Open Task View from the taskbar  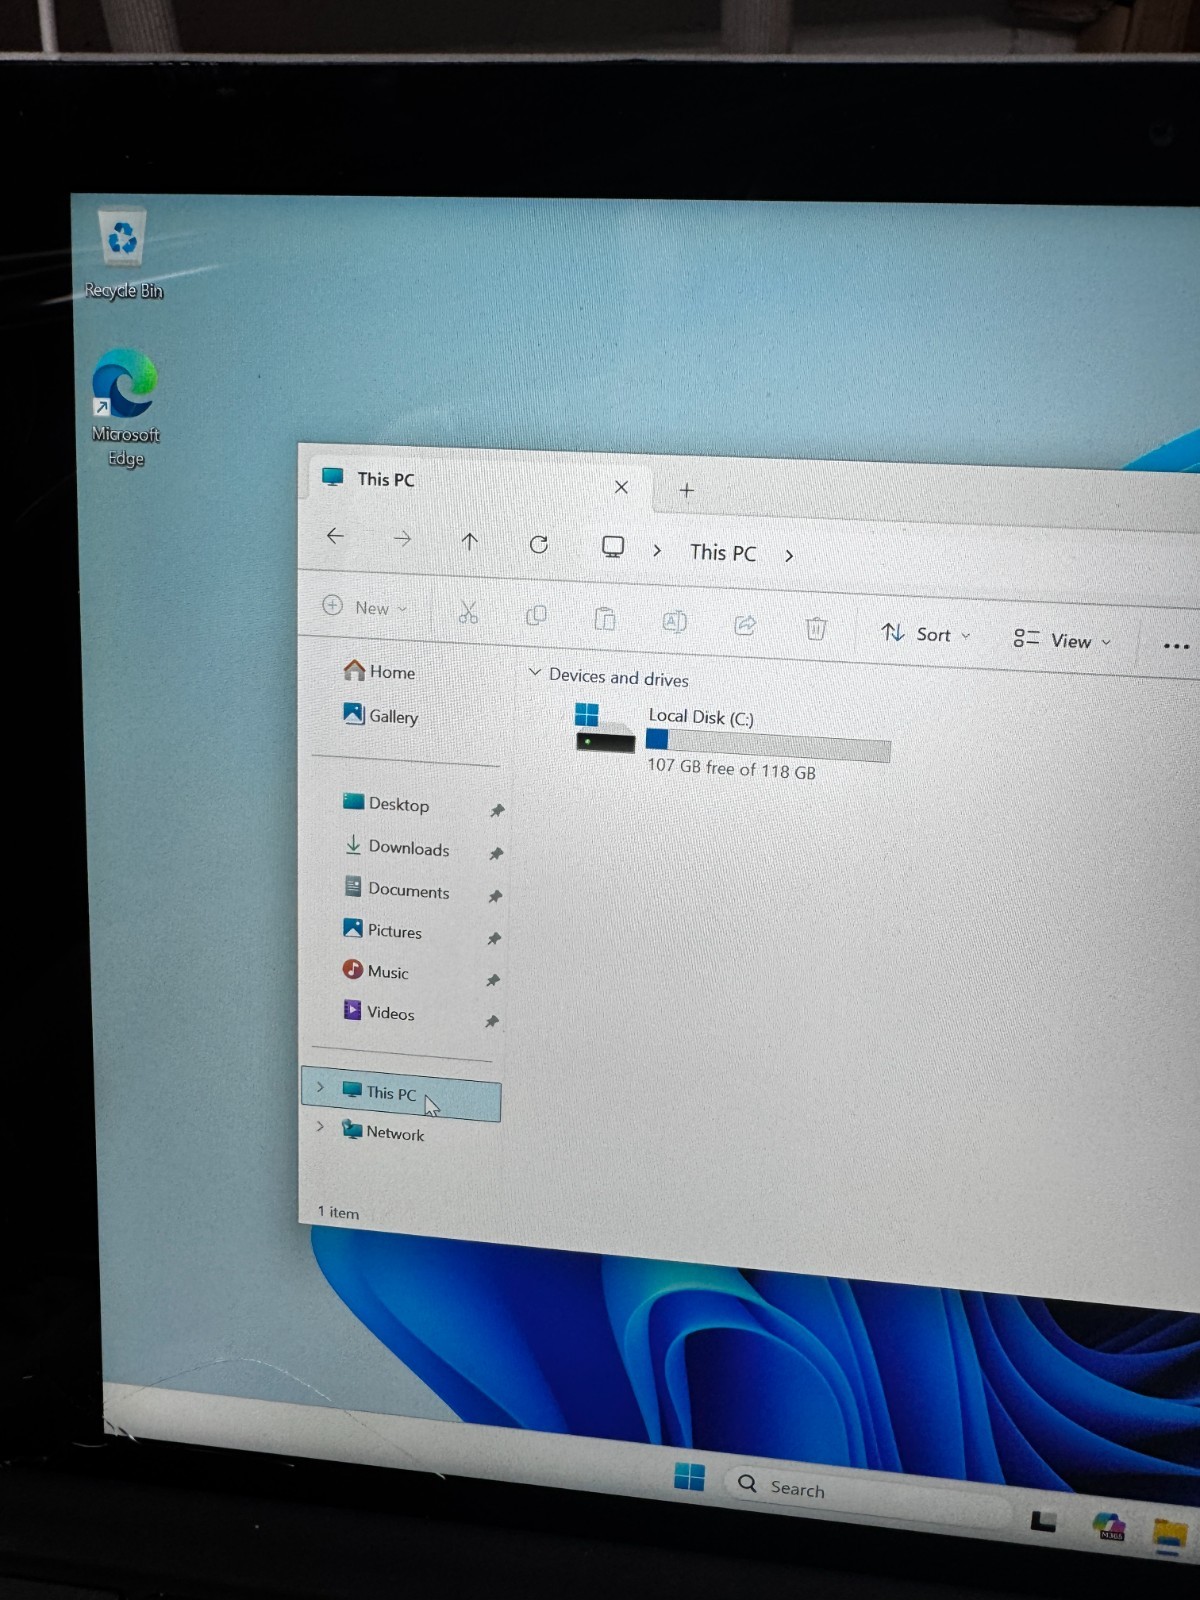coord(1043,1521)
